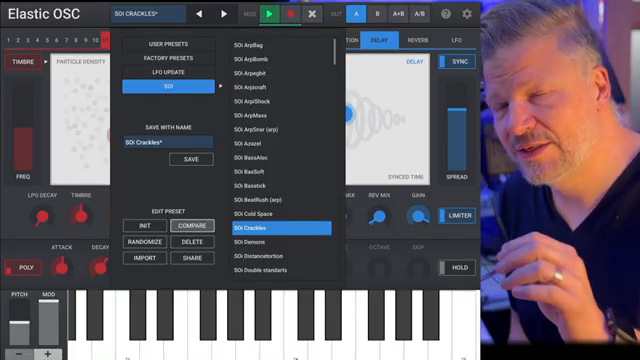Click the LPG DECAY knob

42,216
